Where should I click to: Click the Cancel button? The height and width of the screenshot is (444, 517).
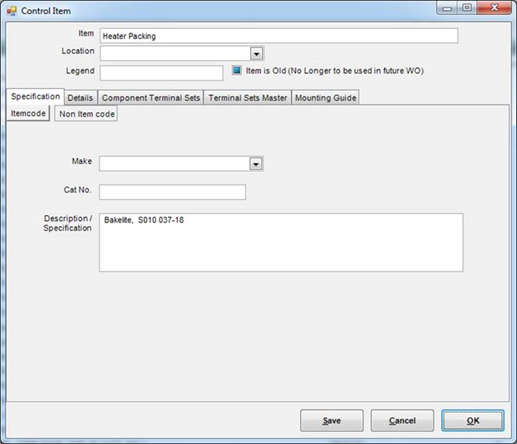pyautogui.click(x=402, y=421)
